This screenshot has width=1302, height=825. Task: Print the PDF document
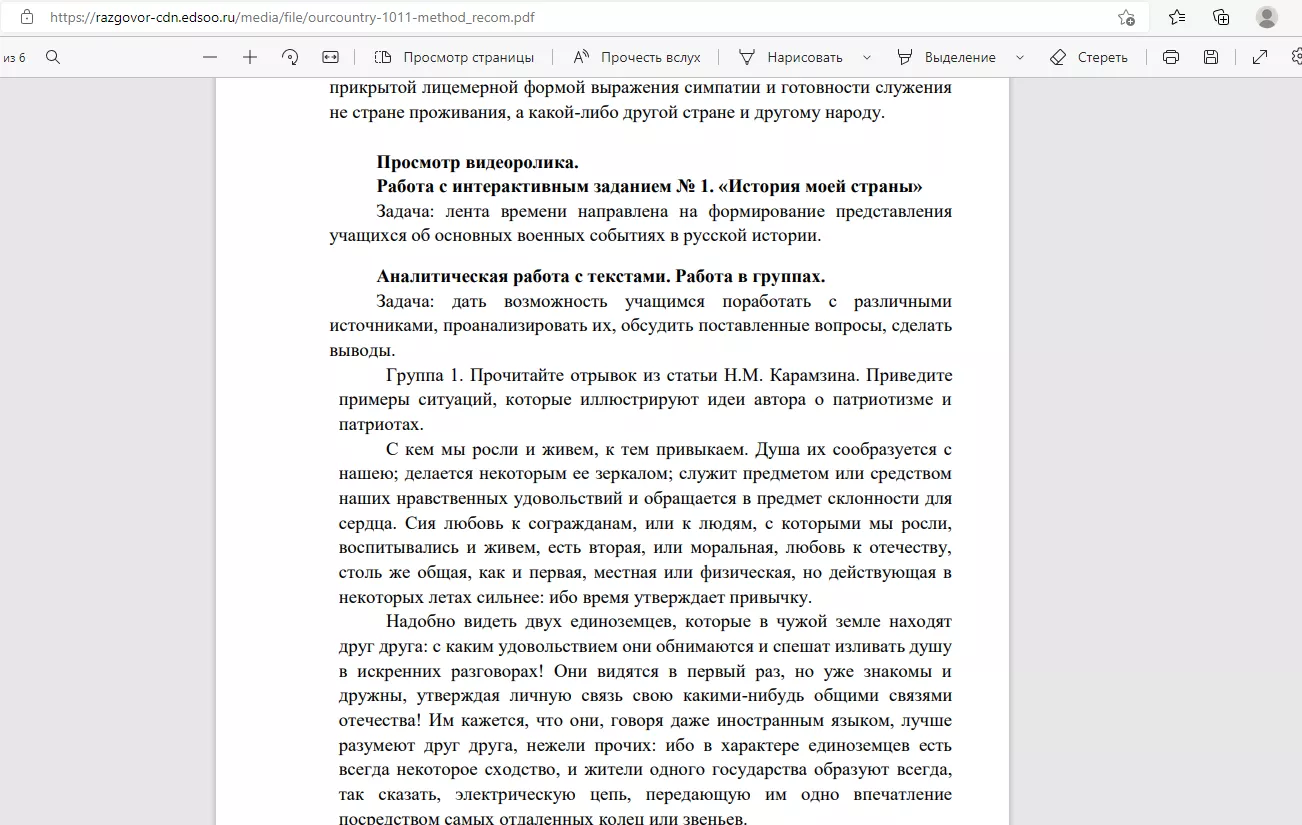1171,57
